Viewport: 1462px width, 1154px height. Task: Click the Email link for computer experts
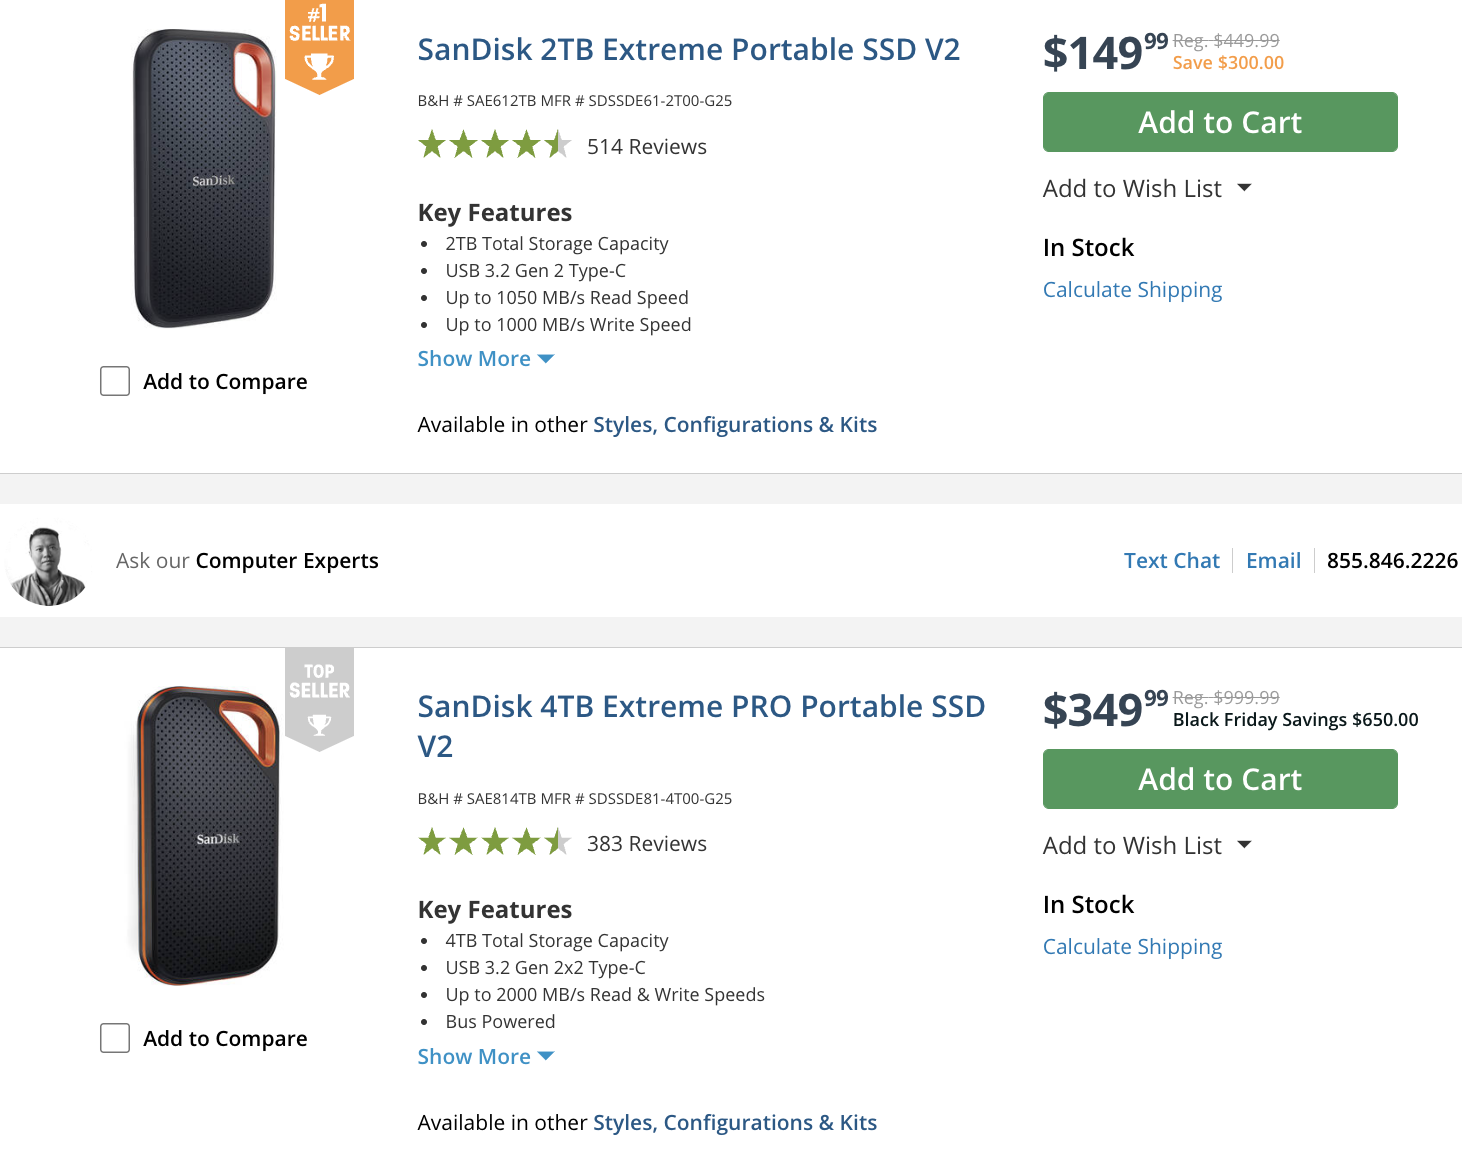click(1273, 561)
